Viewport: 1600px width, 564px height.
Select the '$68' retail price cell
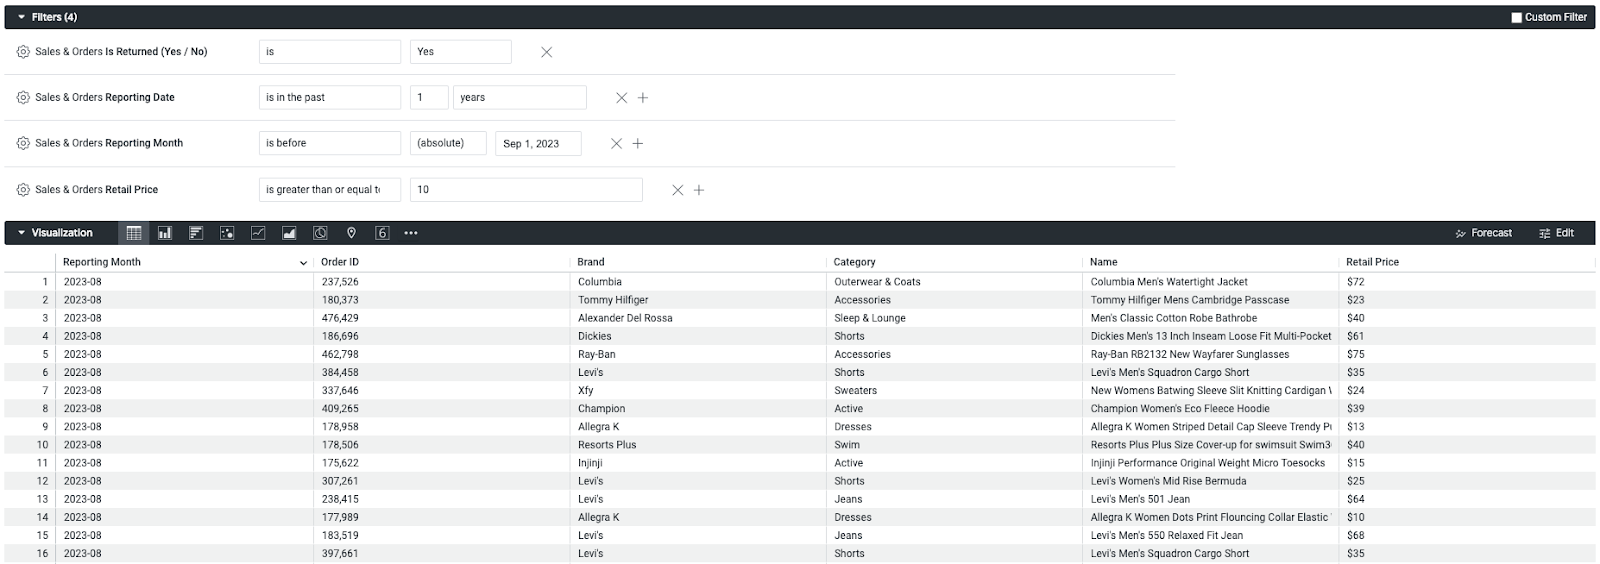[1467, 535]
